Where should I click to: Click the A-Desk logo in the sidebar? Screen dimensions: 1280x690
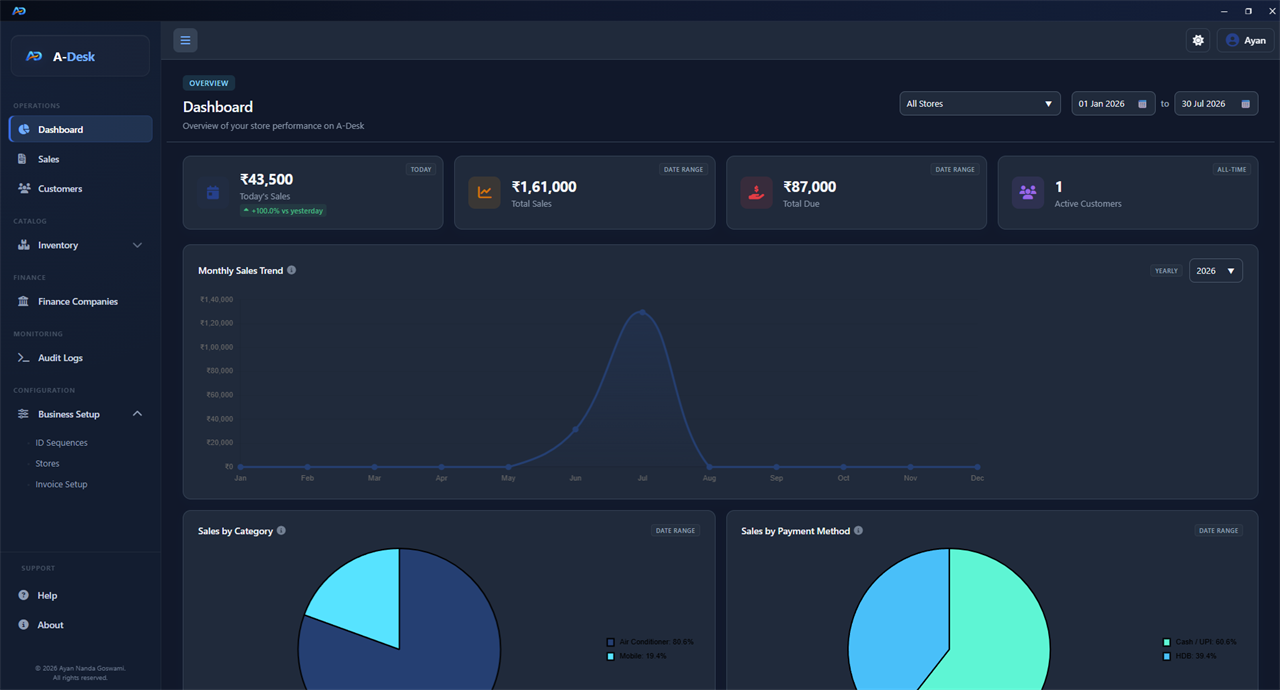[80, 56]
